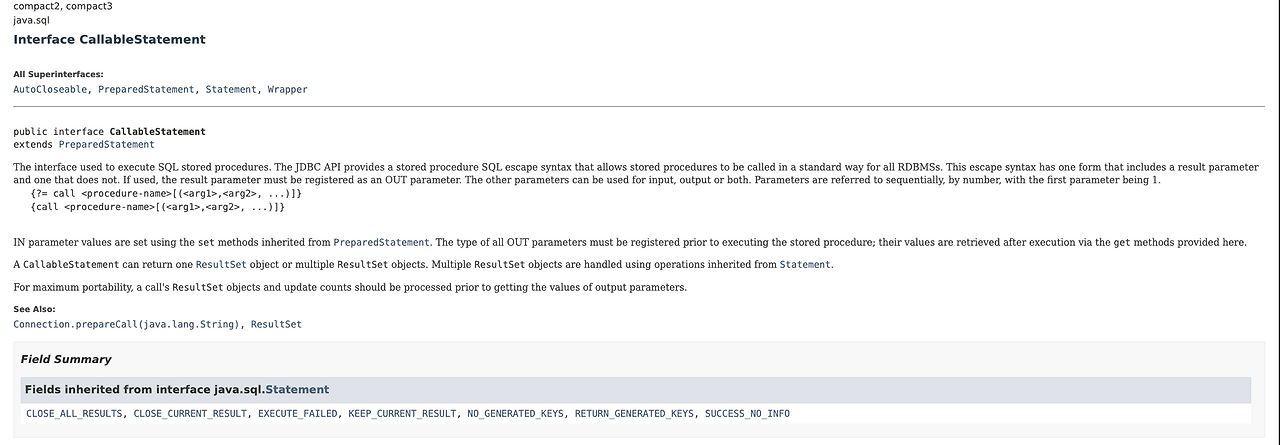The image size is (1280, 445).
Task: Open Connection.prepareCall(java.lang.String) See Also link
Action: pos(126,325)
